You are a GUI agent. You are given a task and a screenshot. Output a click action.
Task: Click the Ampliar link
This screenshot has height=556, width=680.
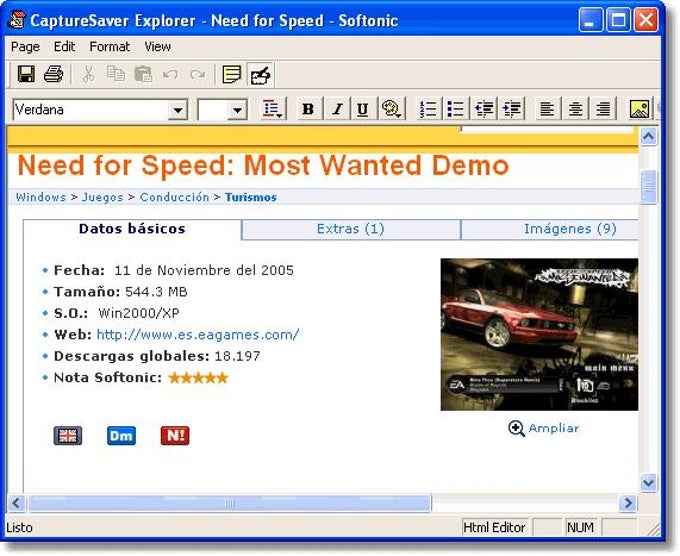[x=554, y=428]
